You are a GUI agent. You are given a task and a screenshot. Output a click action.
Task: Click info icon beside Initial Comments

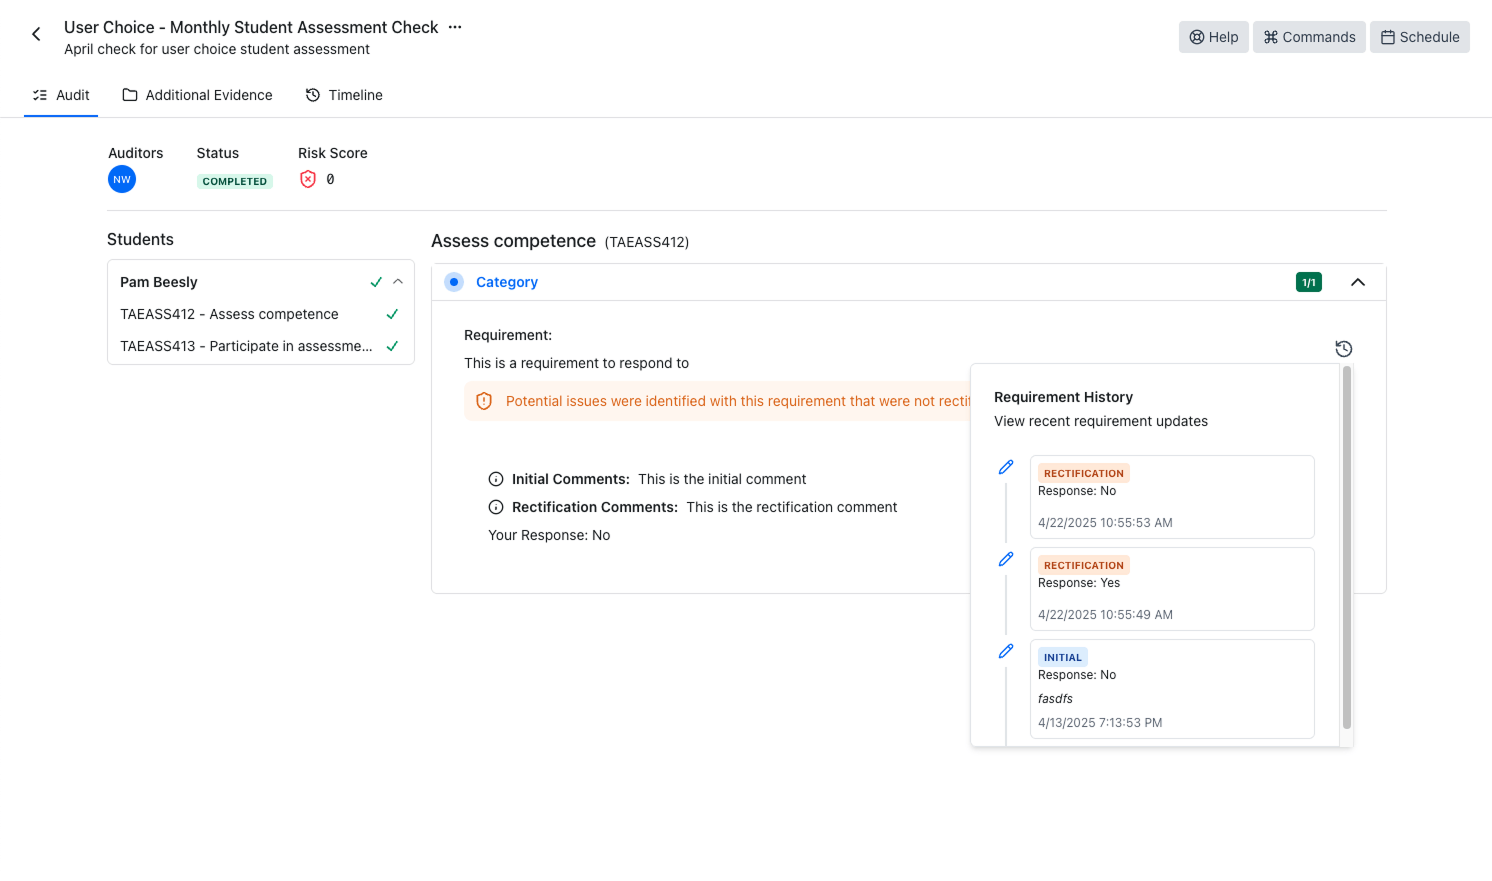pos(495,479)
